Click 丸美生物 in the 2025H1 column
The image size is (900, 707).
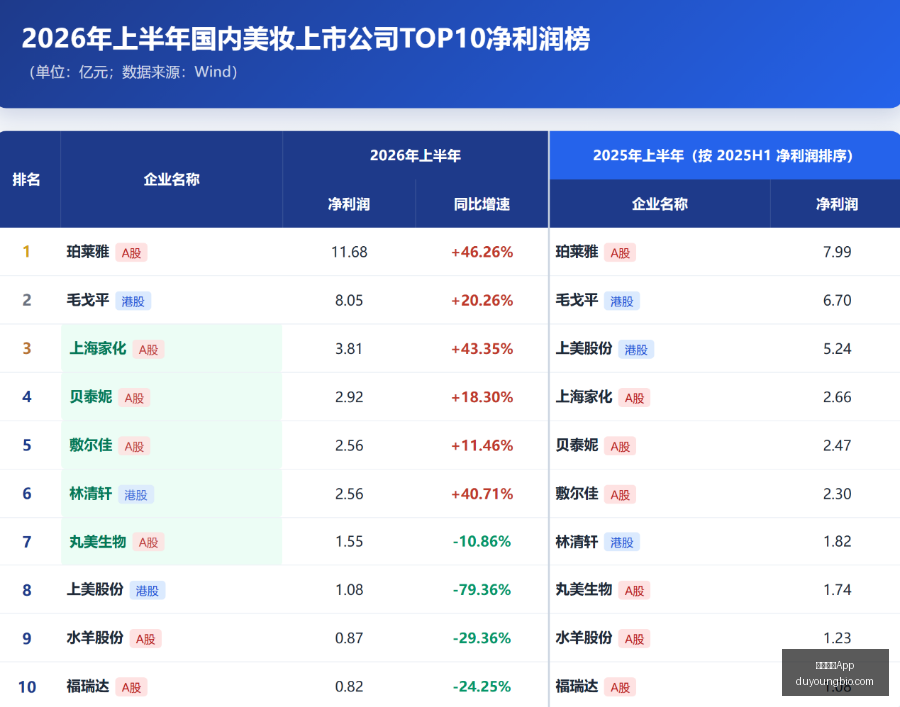584,590
